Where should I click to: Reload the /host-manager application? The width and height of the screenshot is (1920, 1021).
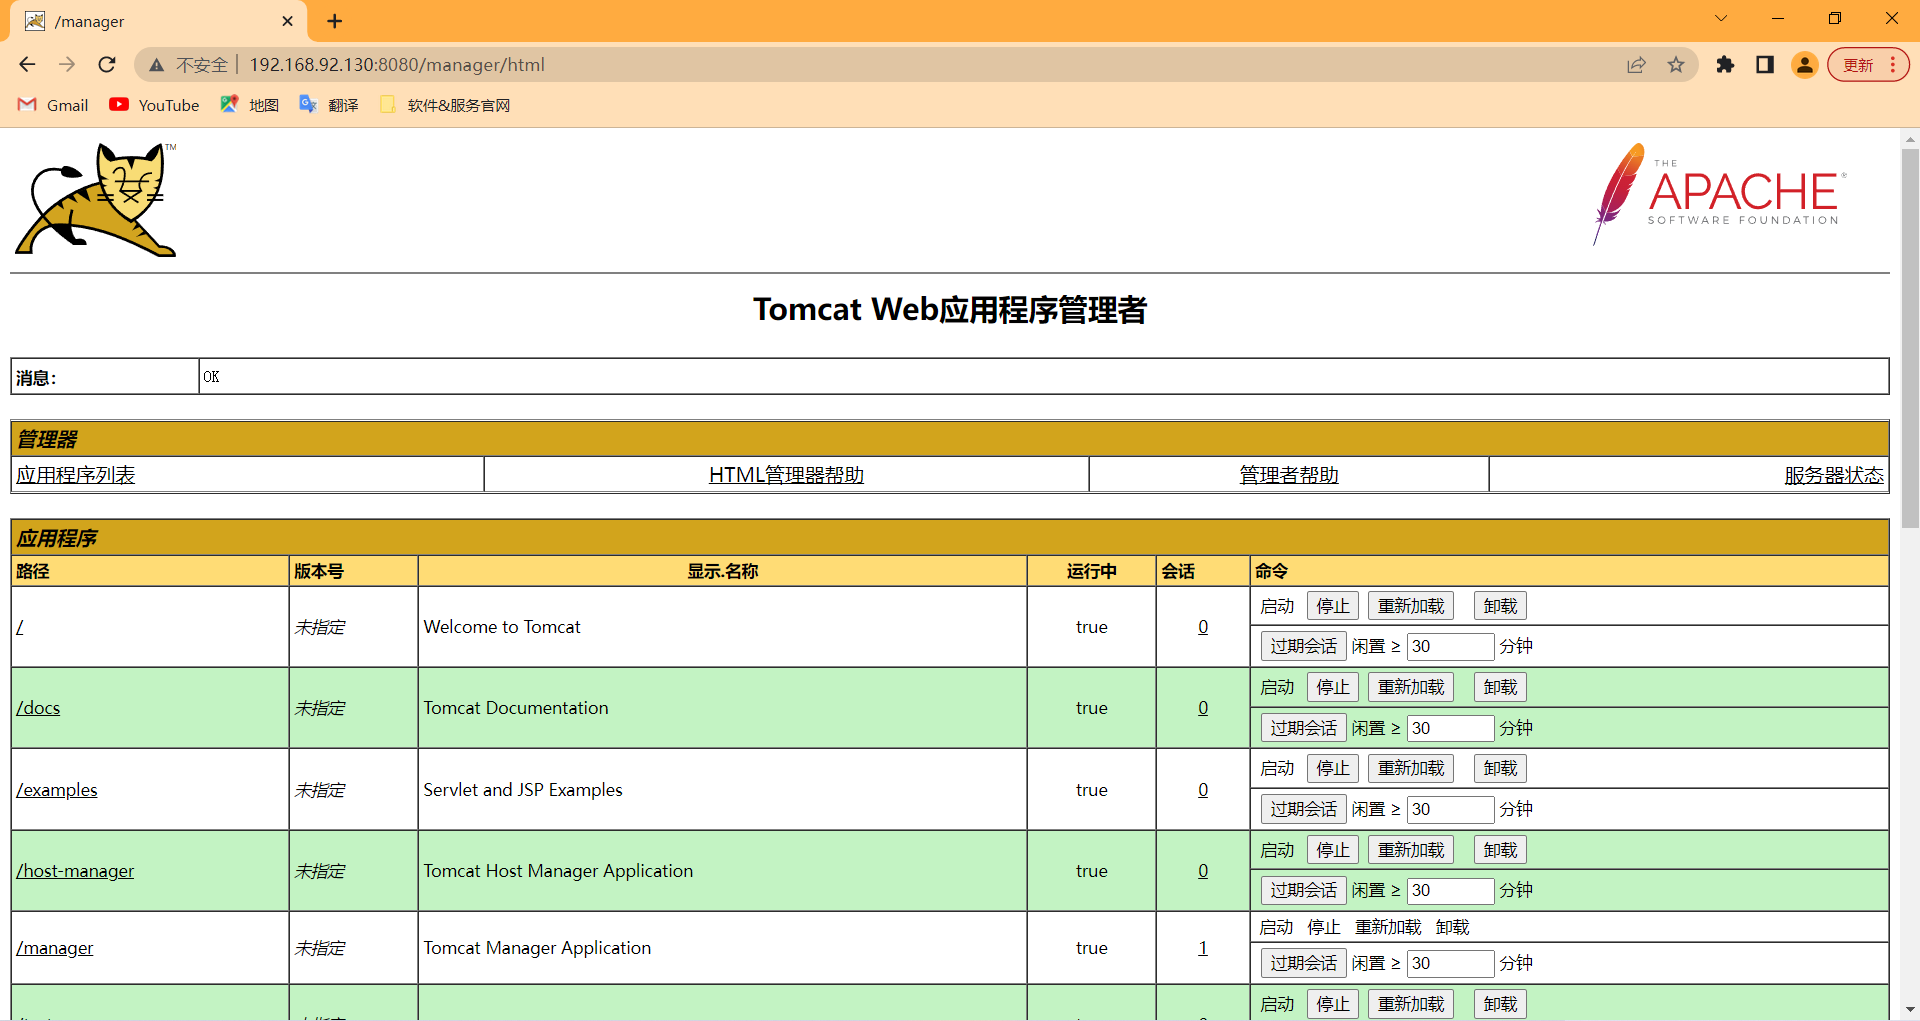1411,850
